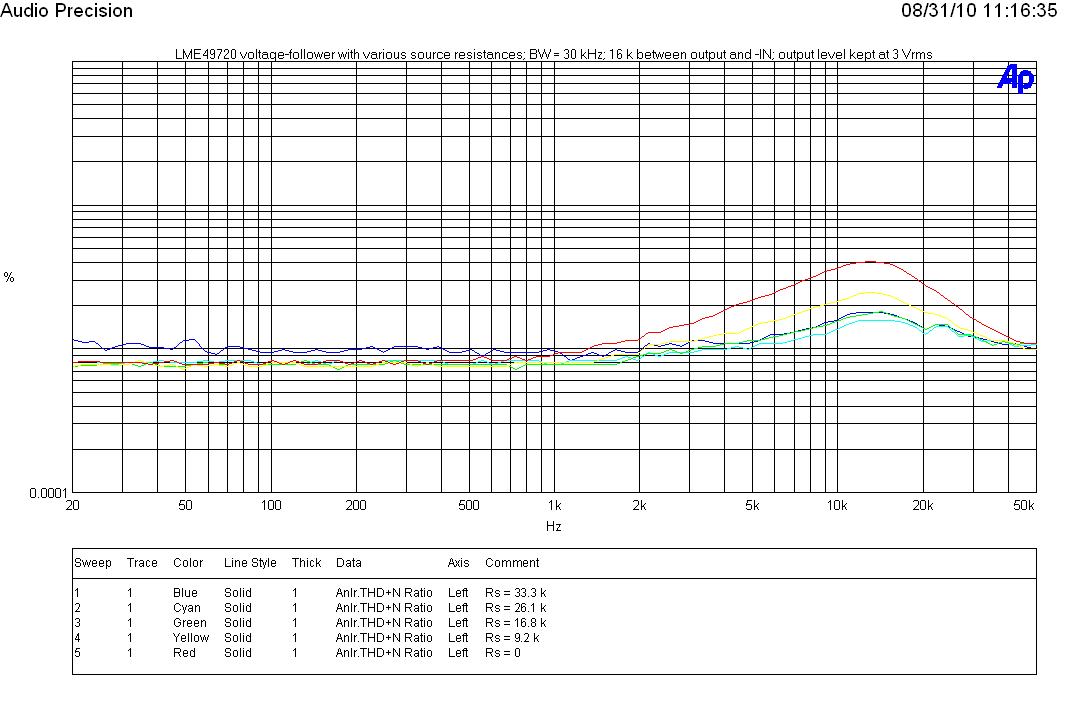Select the 'Cyan' color cell in legend
Viewport: 1084px width, 723px height.
coord(187,608)
